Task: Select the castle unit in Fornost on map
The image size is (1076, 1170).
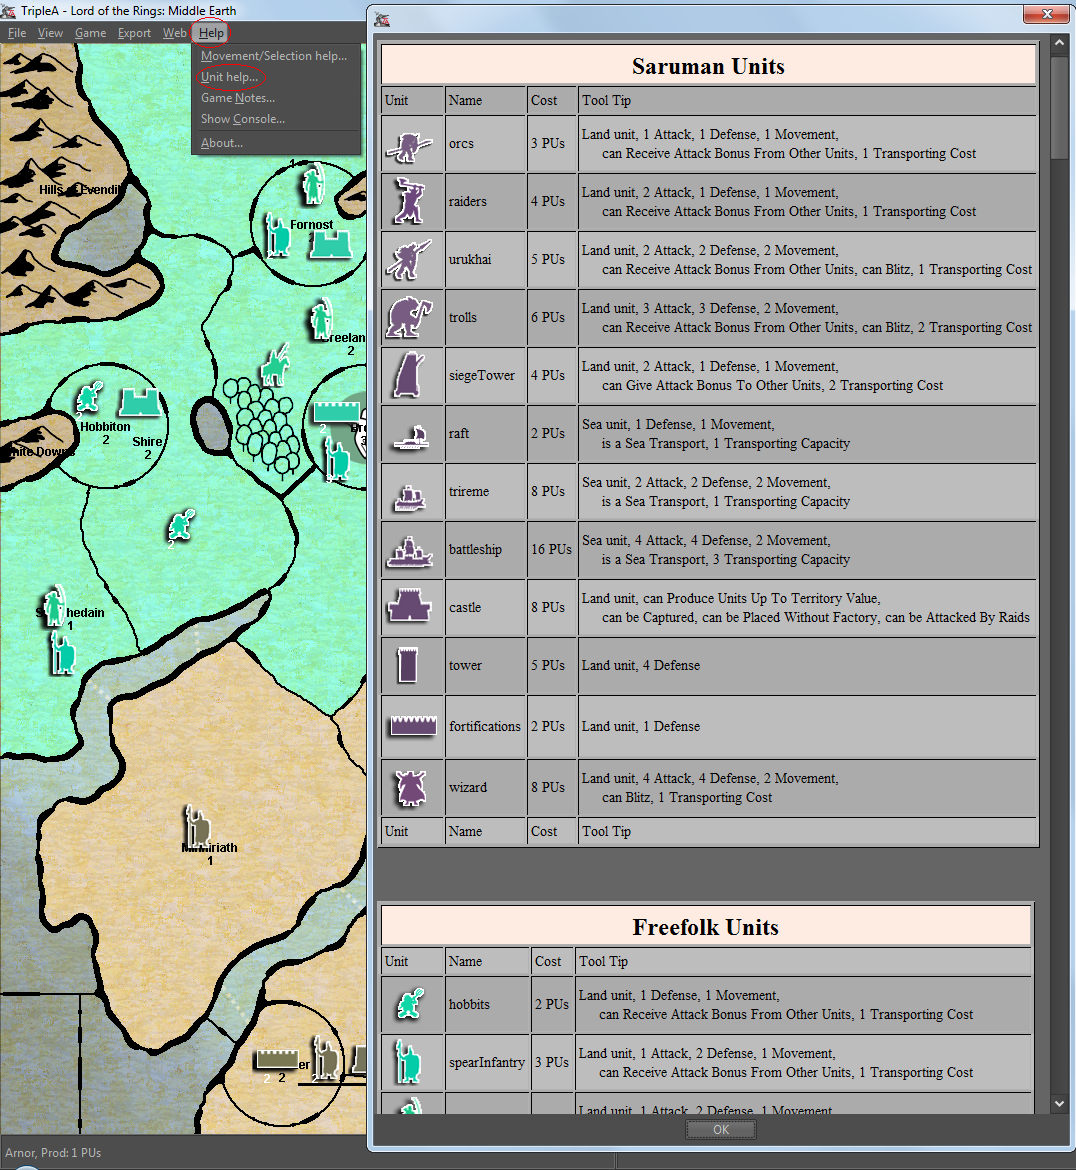Action: pyautogui.click(x=331, y=245)
